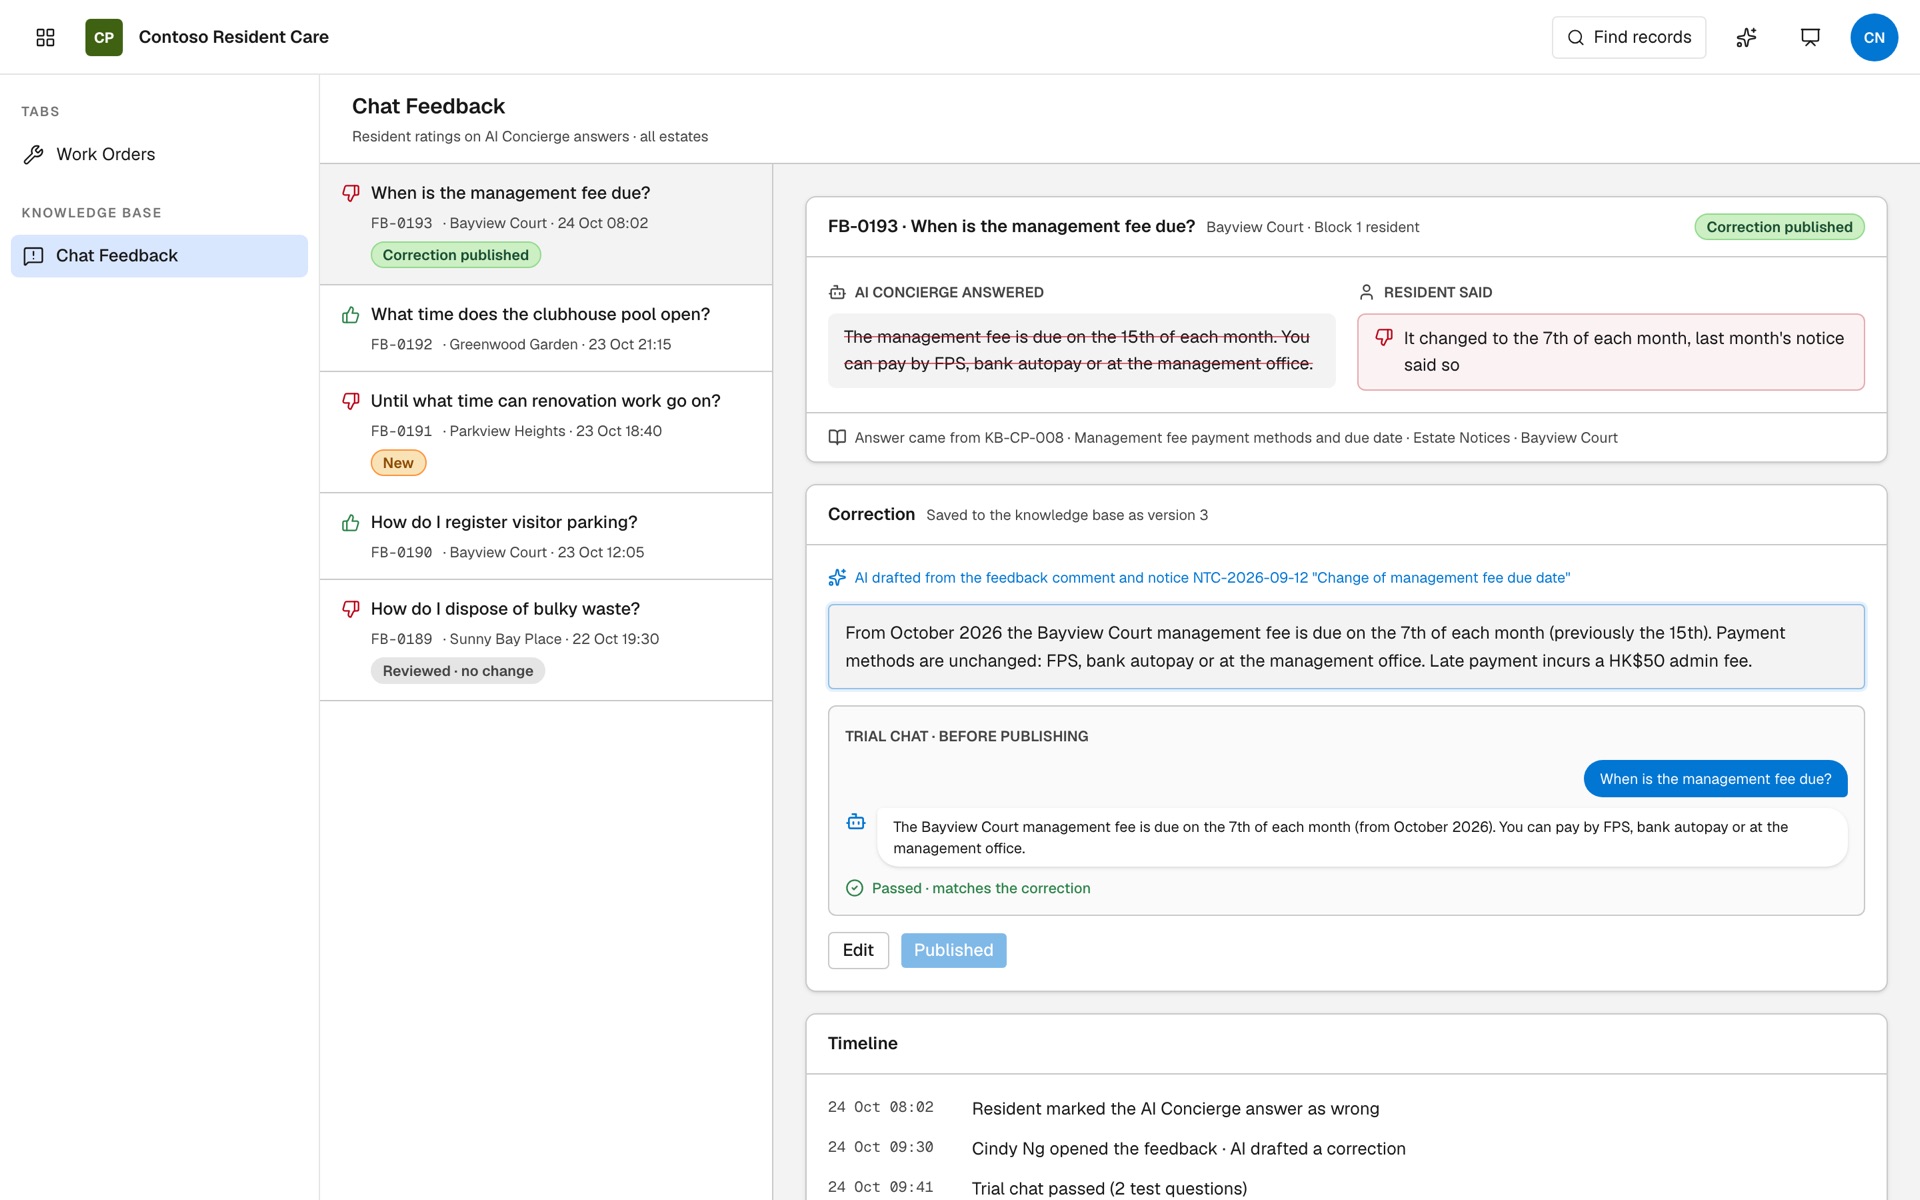Screen dimensions: 1920x1200
Task: Click the trial chat question bubble
Action: pos(1715,779)
